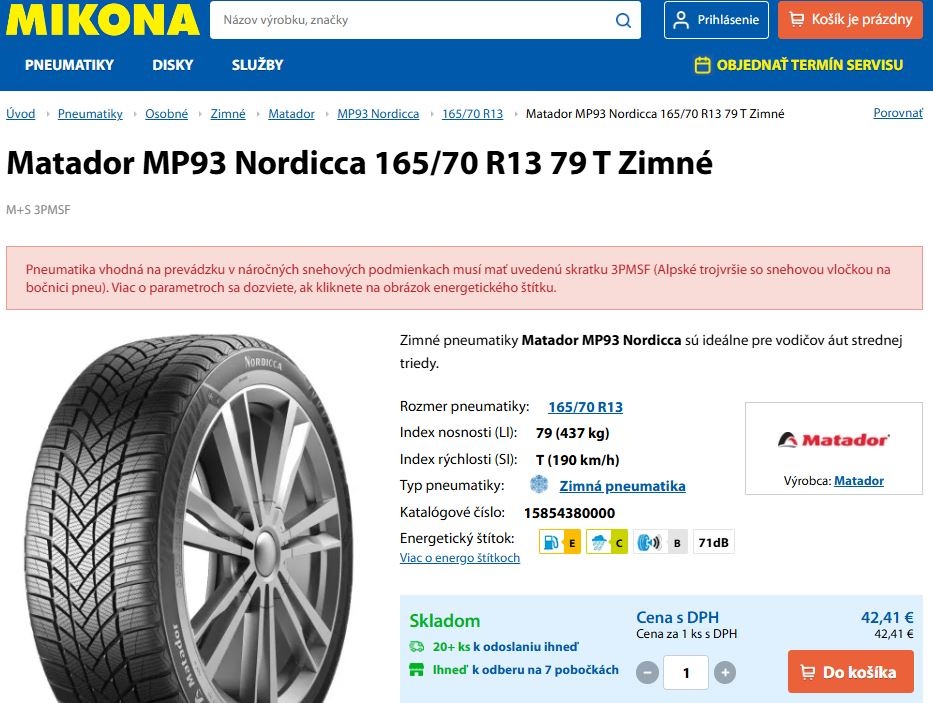The image size is (933, 703).
Task: Click the calendar icon beside Objednať termín servisu
Action: point(702,64)
